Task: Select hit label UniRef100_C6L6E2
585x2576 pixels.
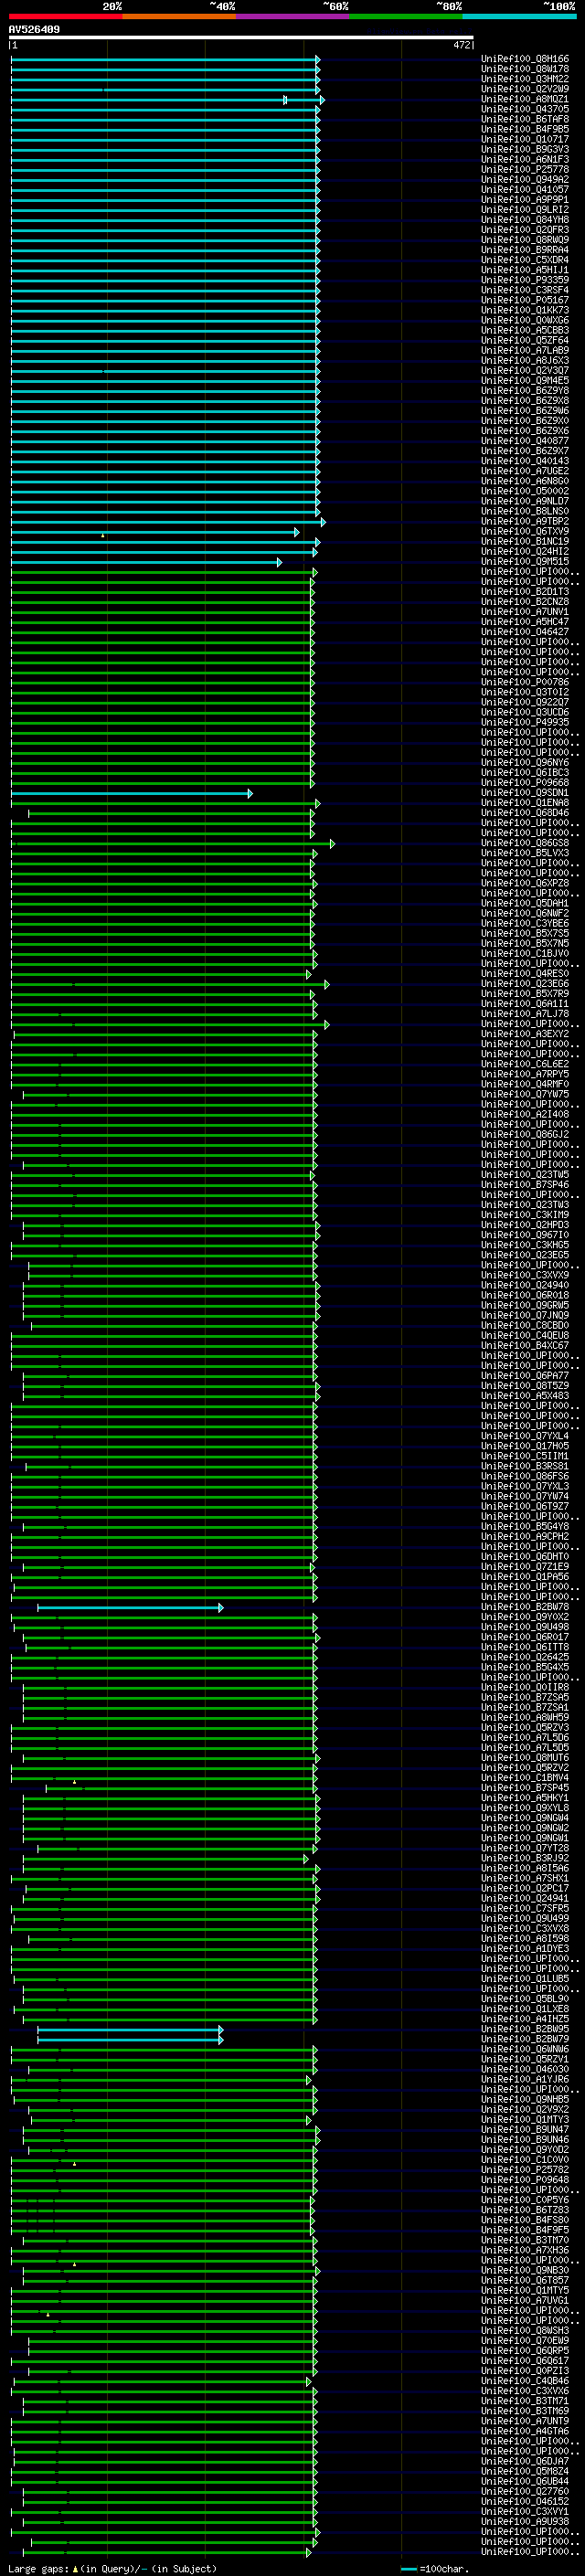Action: (x=525, y=1064)
